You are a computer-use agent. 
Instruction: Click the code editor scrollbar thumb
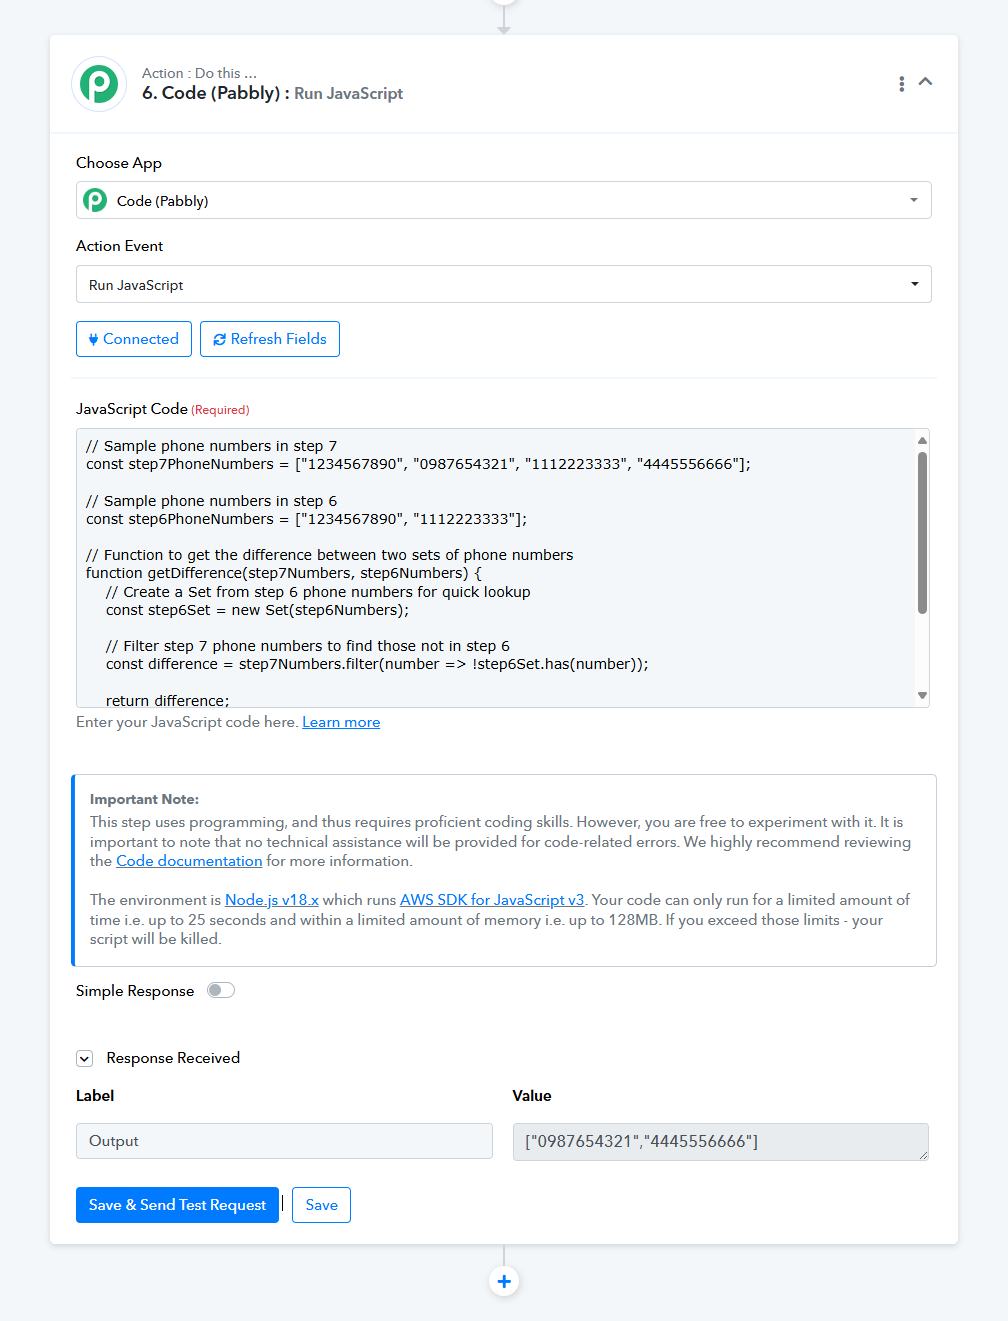[922, 532]
